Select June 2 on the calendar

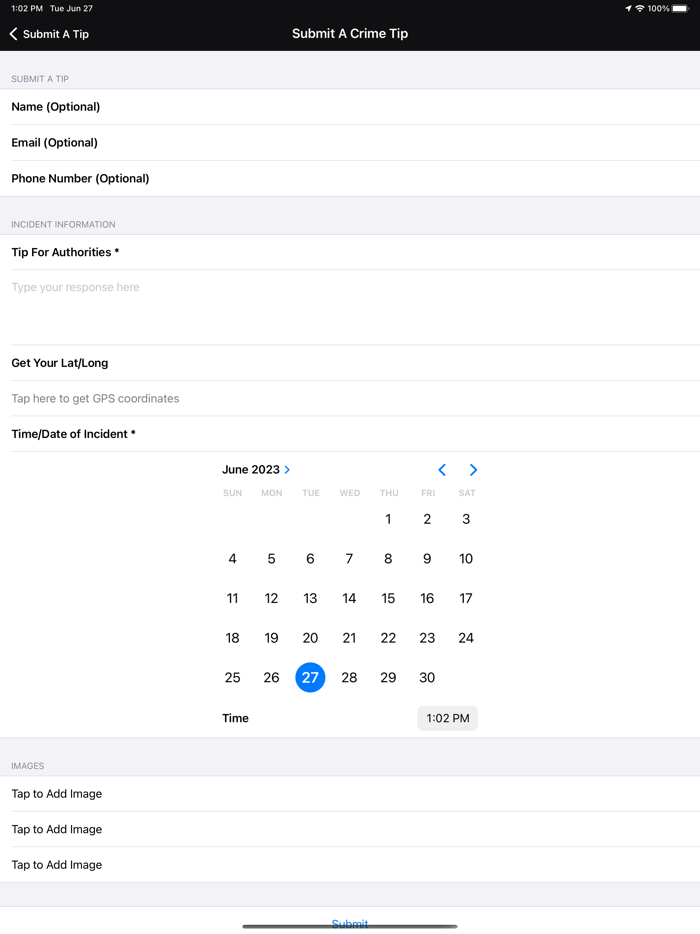pos(427,519)
